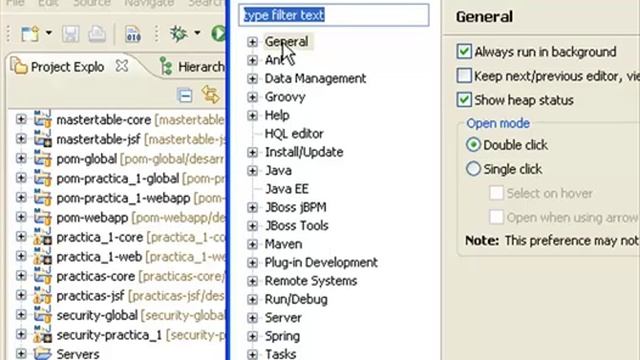The height and width of the screenshot is (360, 640).
Task: Select the mastertable-jsf project icon
Action: (x=42, y=139)
